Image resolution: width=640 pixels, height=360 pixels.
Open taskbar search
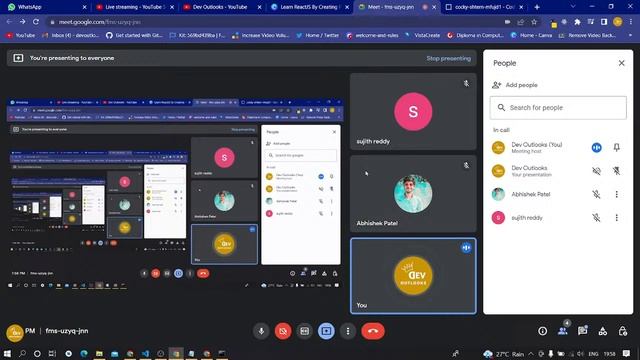[x=22, y=353]
